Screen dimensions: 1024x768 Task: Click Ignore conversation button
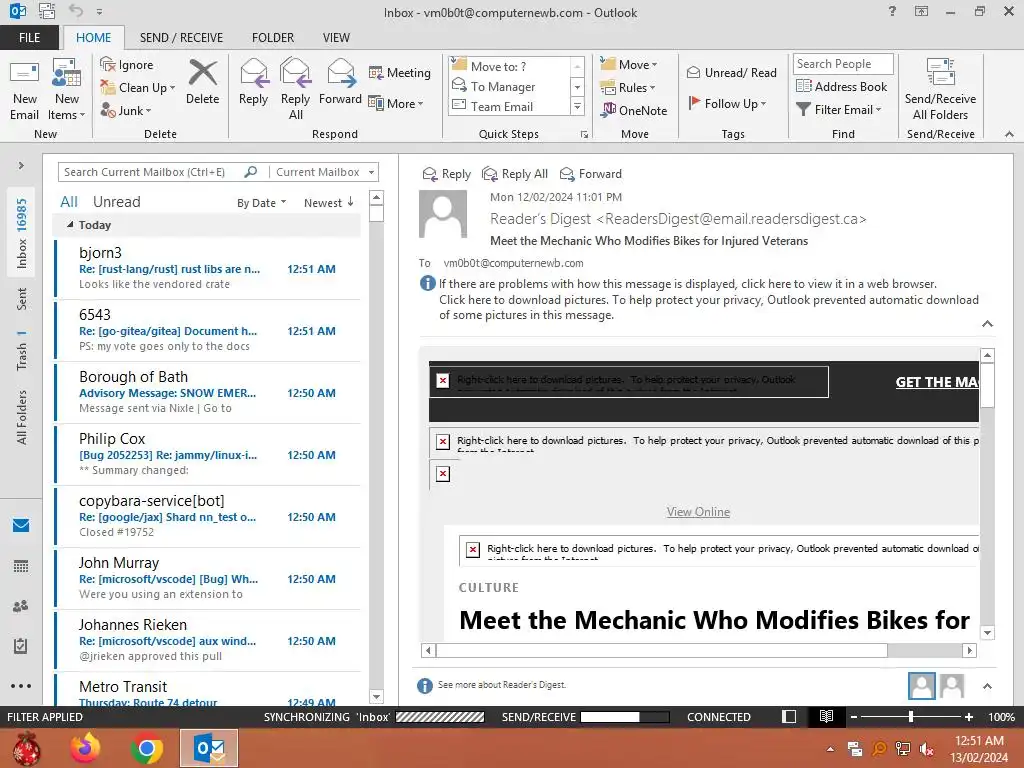coord(127,65)
